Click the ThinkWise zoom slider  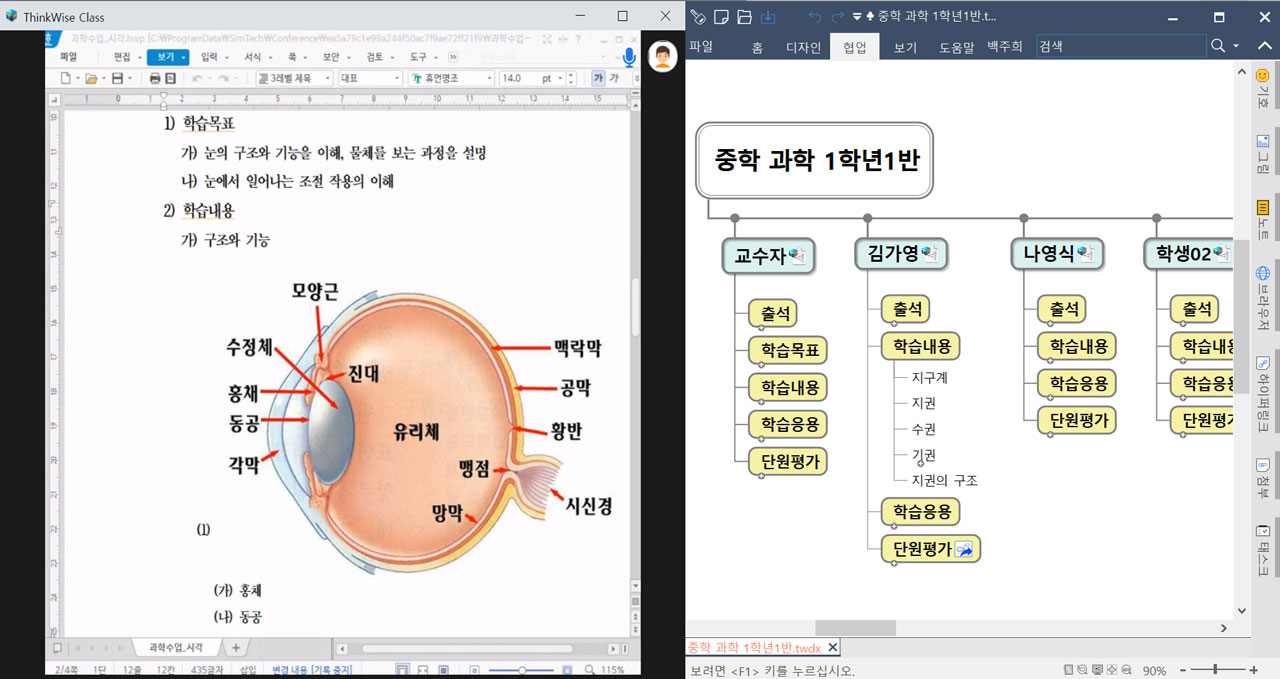click(1218, 670)
